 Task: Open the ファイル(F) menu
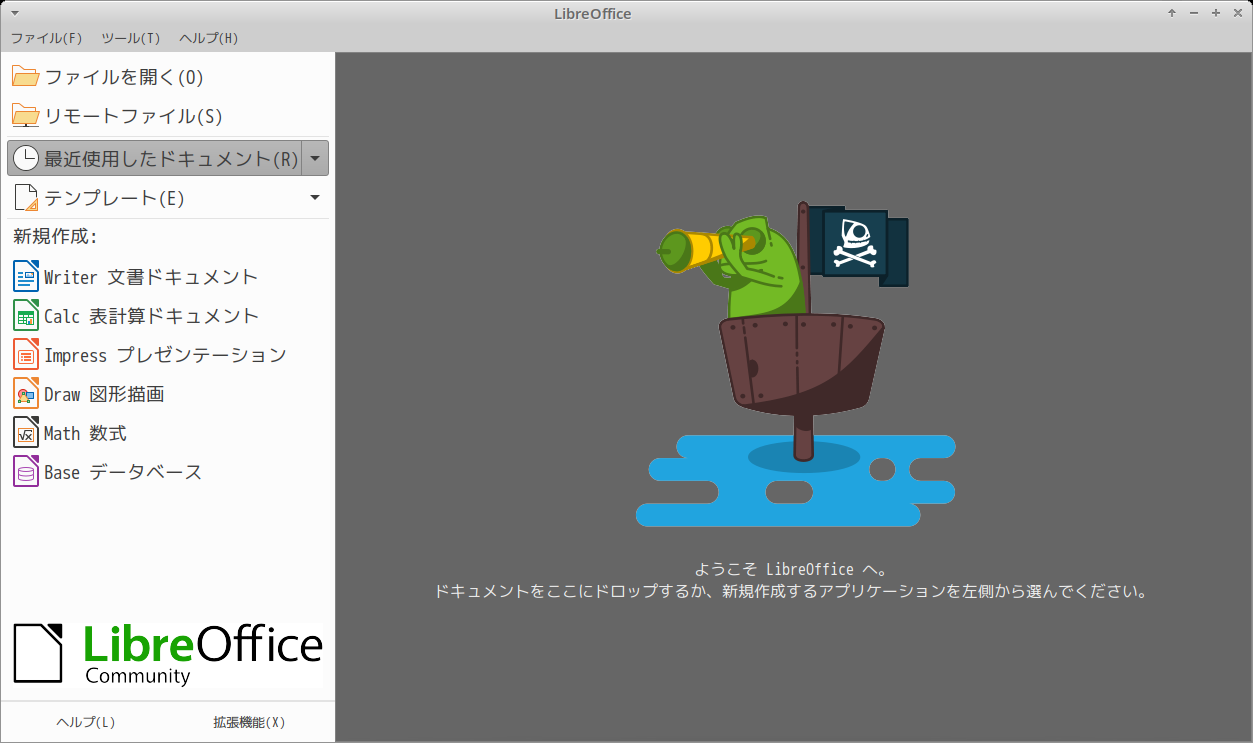pyautogui.click(x=46, y=38)
